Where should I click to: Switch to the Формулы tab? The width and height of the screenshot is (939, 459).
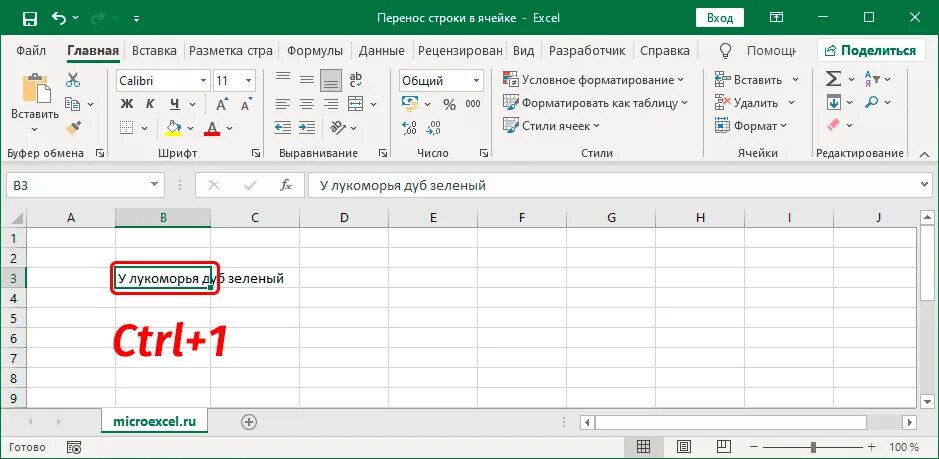pyautogui.click(x=315, y=51)
